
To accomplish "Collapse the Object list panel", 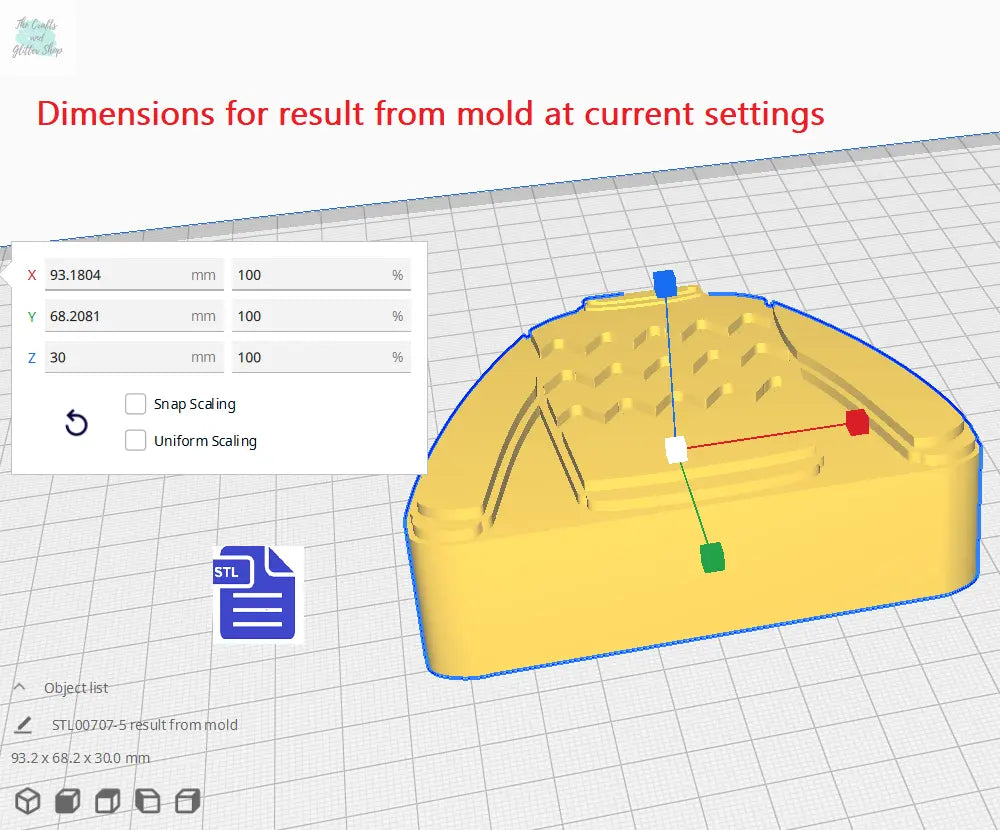I will pyautogui.click(x=19, y=688).
